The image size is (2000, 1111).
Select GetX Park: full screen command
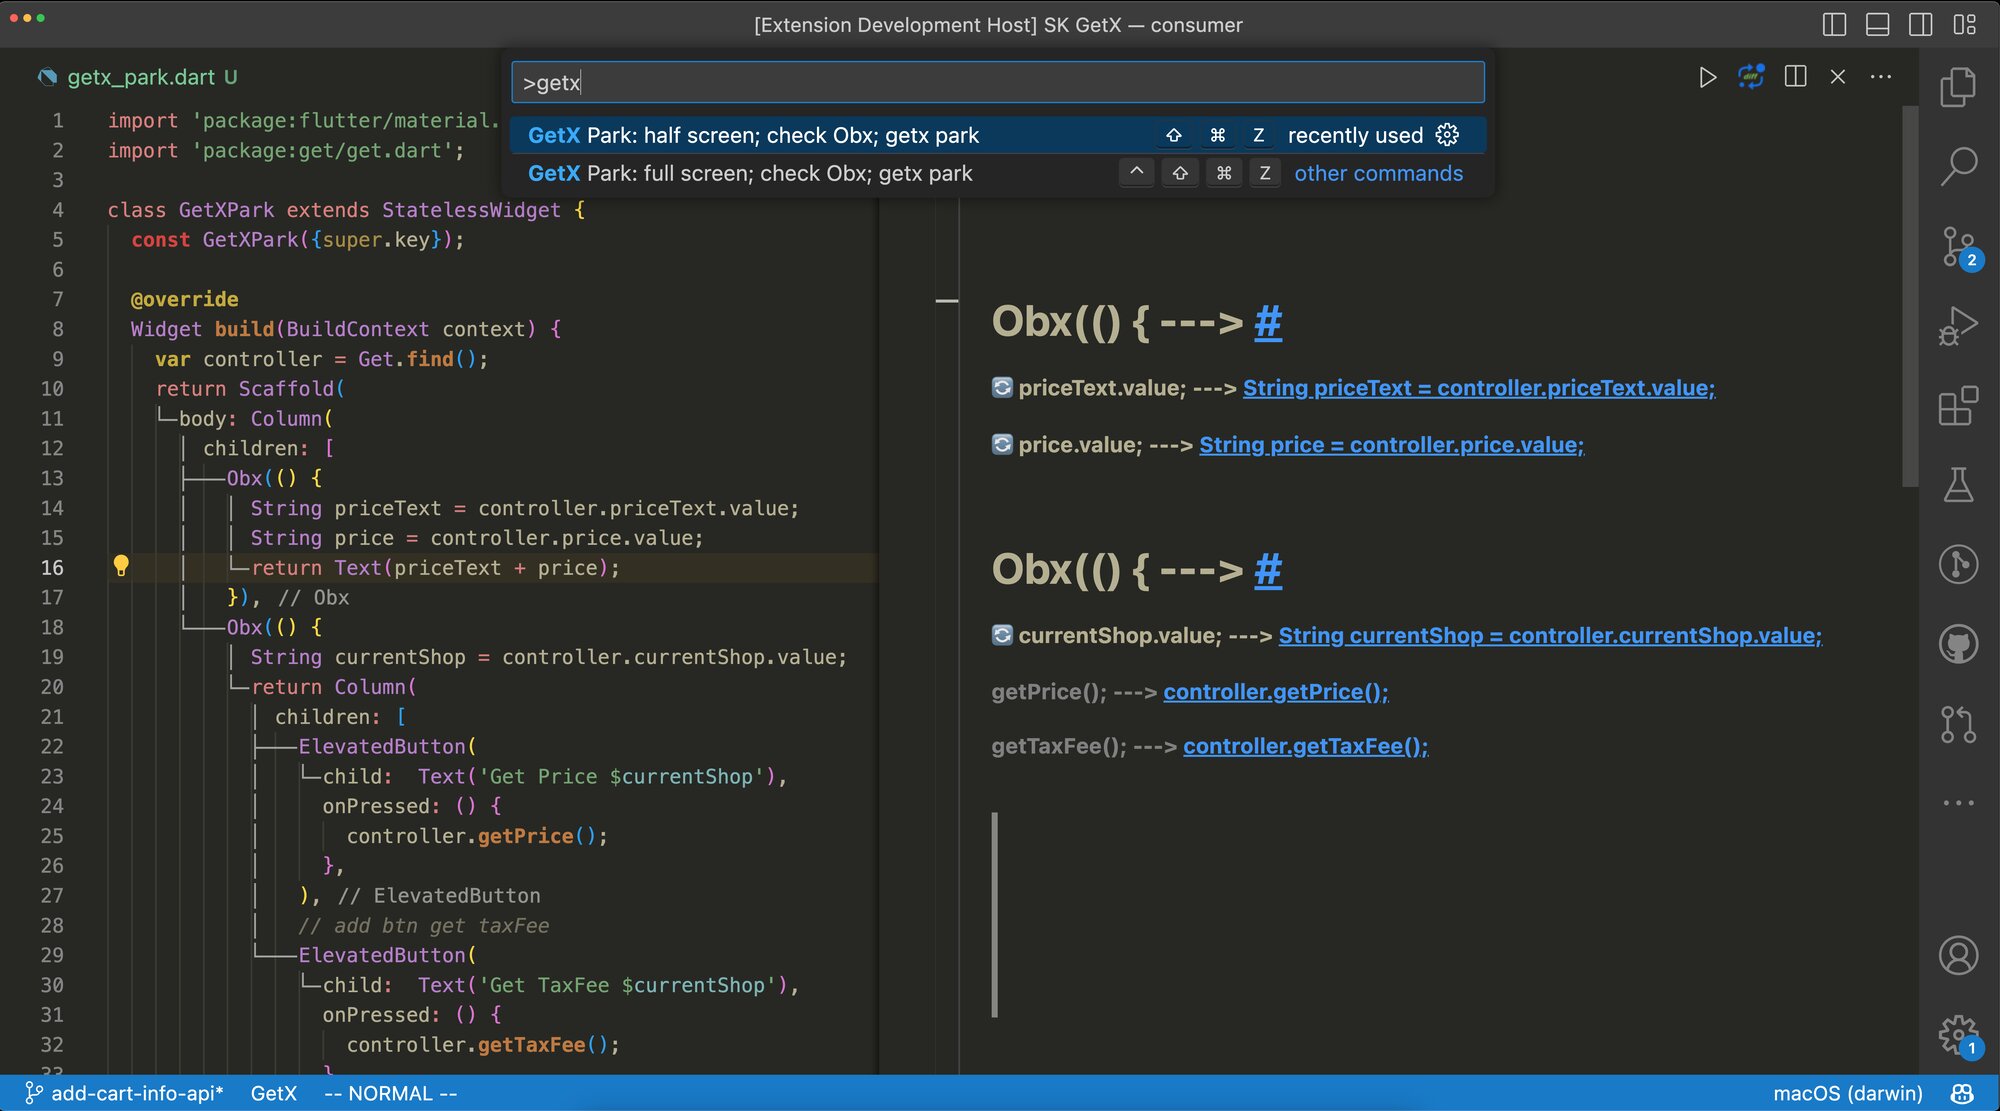(x=750, y=173)
